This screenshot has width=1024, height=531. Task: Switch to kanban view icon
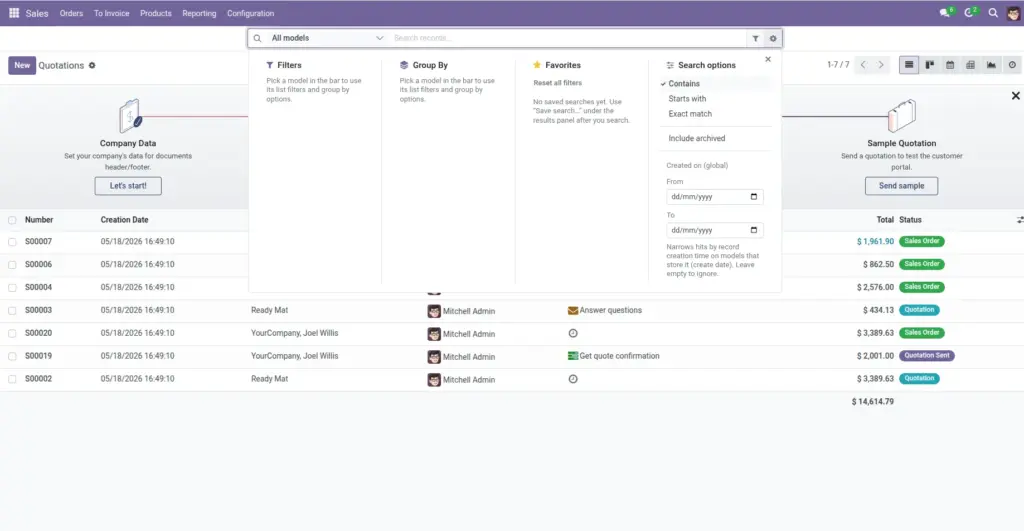click(x=929, y=65)
